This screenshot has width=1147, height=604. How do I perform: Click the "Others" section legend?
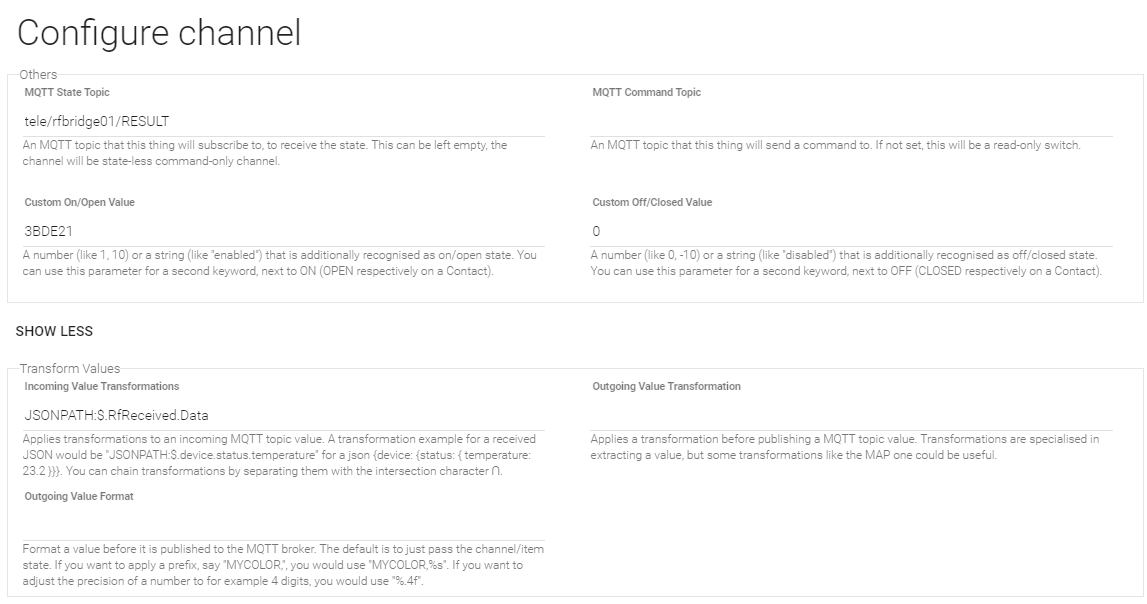point(38,74)
